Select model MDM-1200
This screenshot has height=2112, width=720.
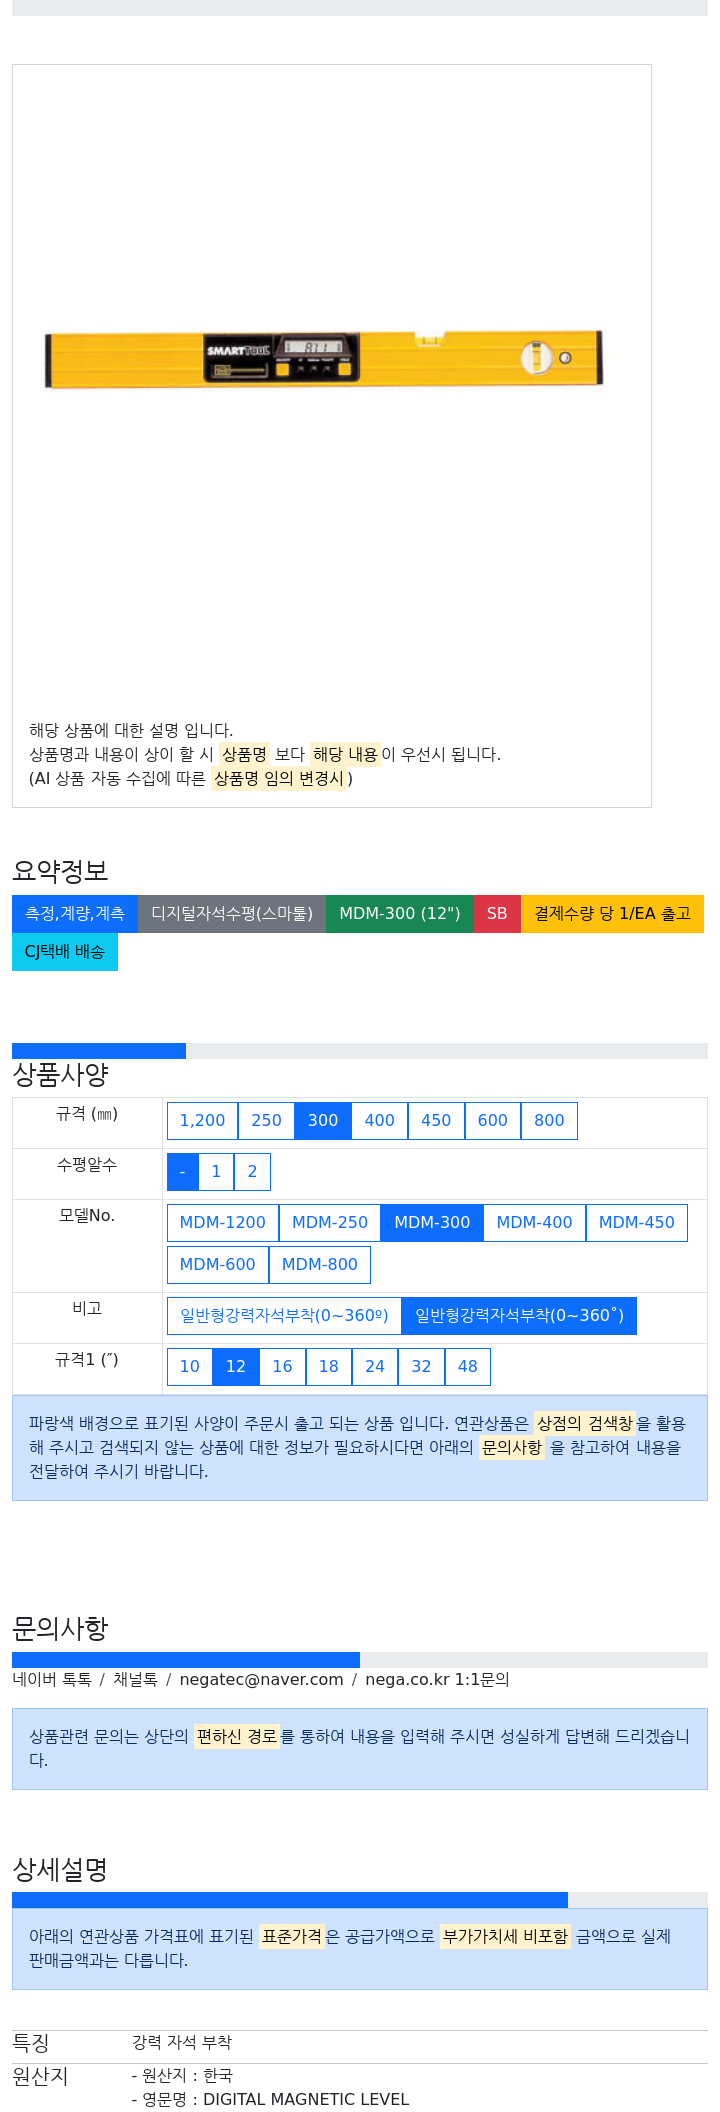[x=222, y=1222]
